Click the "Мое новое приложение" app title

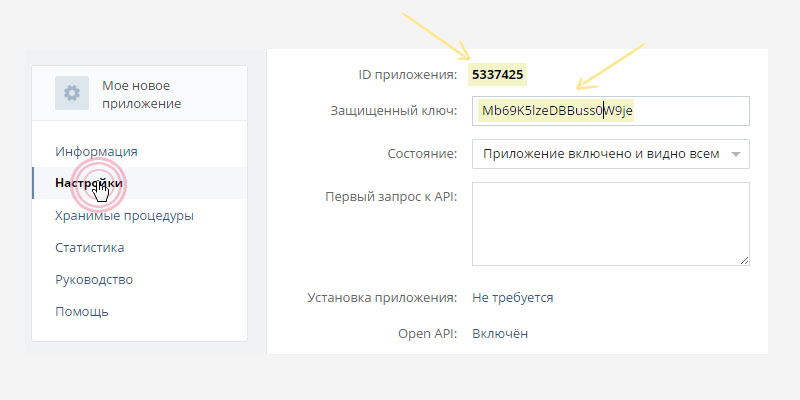141,94
